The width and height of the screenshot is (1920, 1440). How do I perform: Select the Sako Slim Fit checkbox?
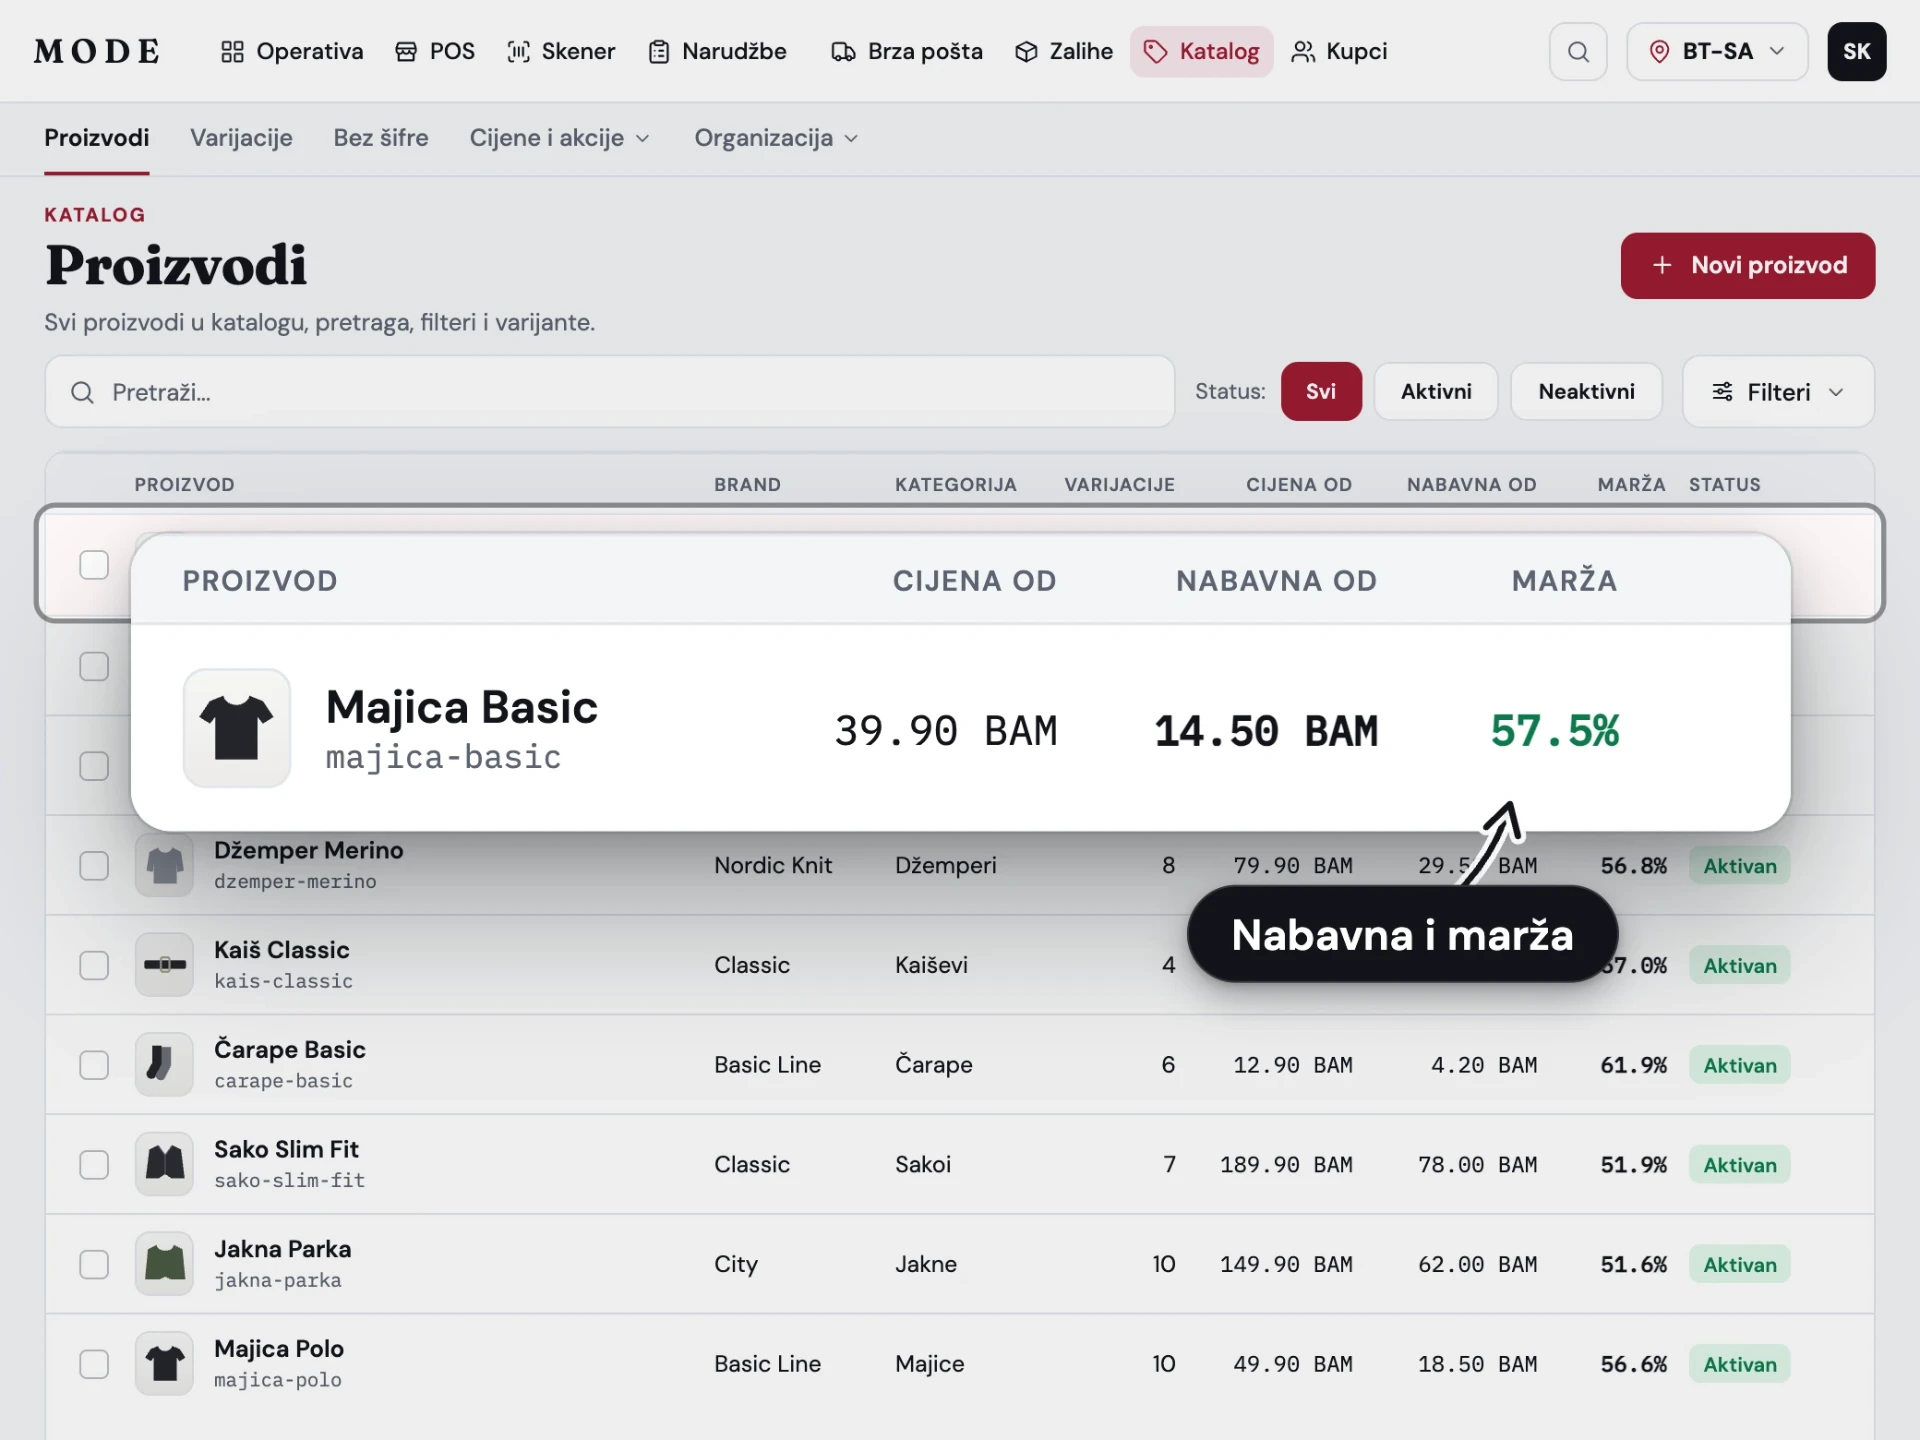pyautogui.click(x=94, y=1164)
